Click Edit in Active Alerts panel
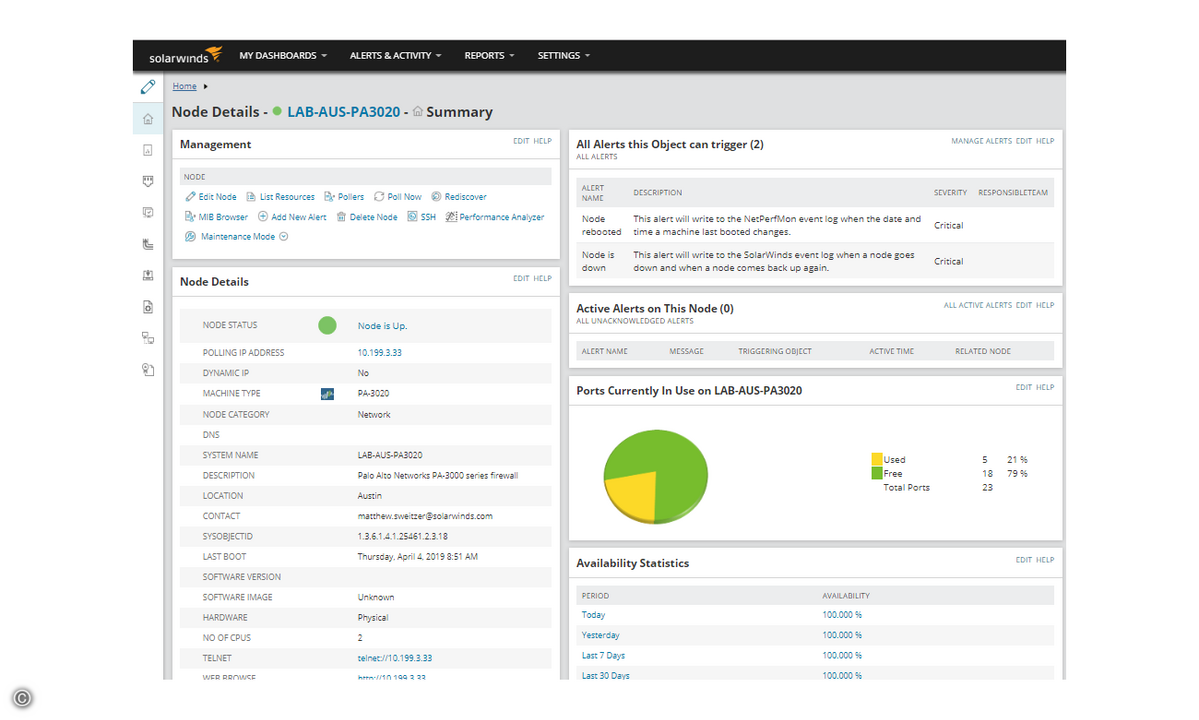The height and width of the screenshot is (720, 1199). (1023, 306)
